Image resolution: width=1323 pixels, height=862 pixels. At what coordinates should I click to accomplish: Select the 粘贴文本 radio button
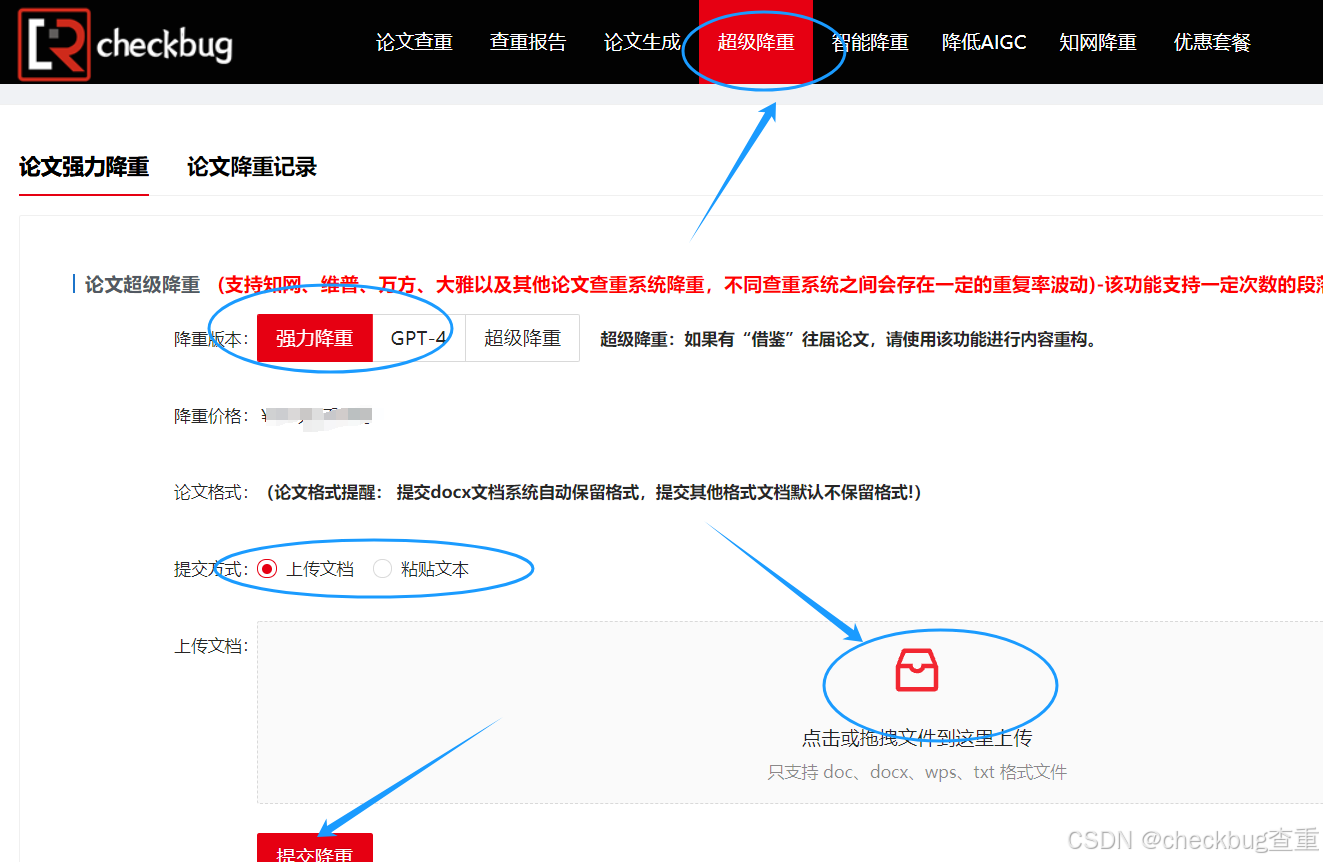(382, 569)
